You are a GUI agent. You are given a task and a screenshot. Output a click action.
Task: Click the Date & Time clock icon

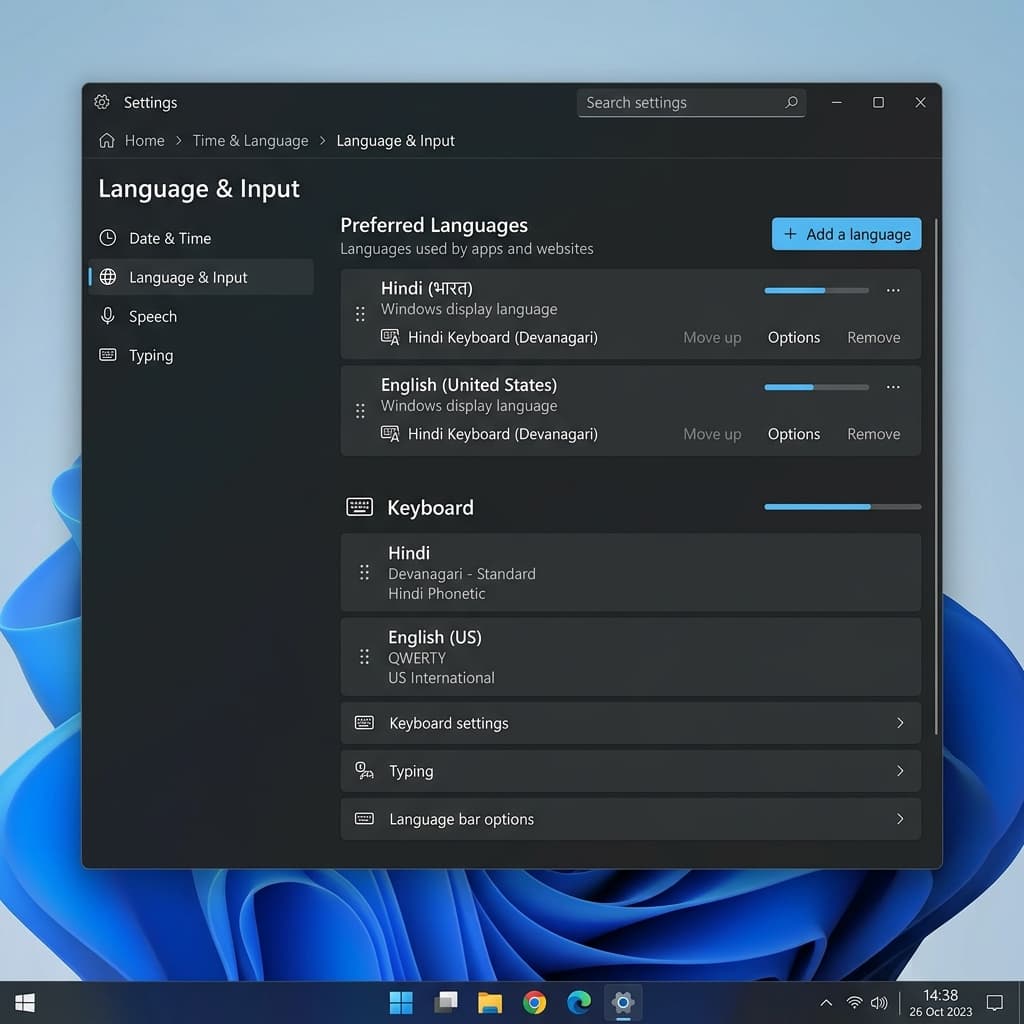pyautogui.click(x=108, y=238)
